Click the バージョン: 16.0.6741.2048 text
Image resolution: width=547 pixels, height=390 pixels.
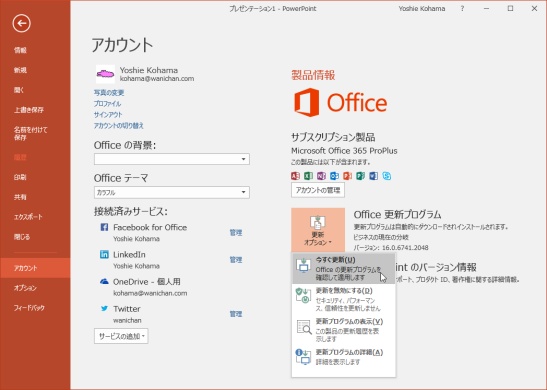[x=391, y=248]
